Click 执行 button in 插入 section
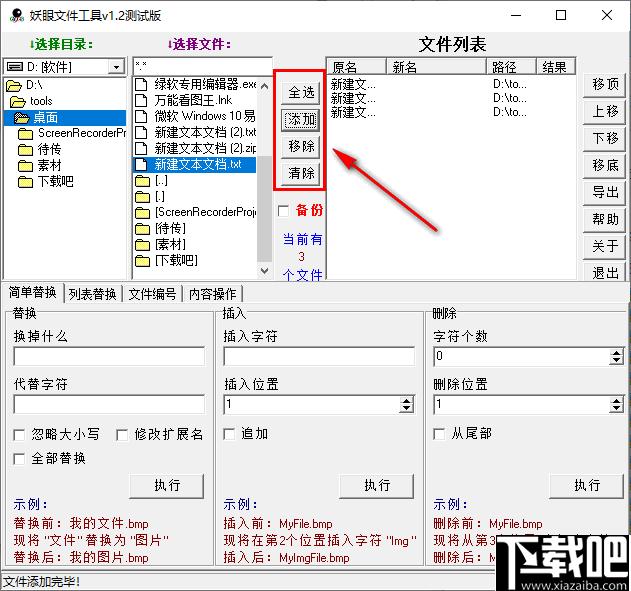Viewport: 631px width, 591px height. pyautogui.click(x=377, y=486)
